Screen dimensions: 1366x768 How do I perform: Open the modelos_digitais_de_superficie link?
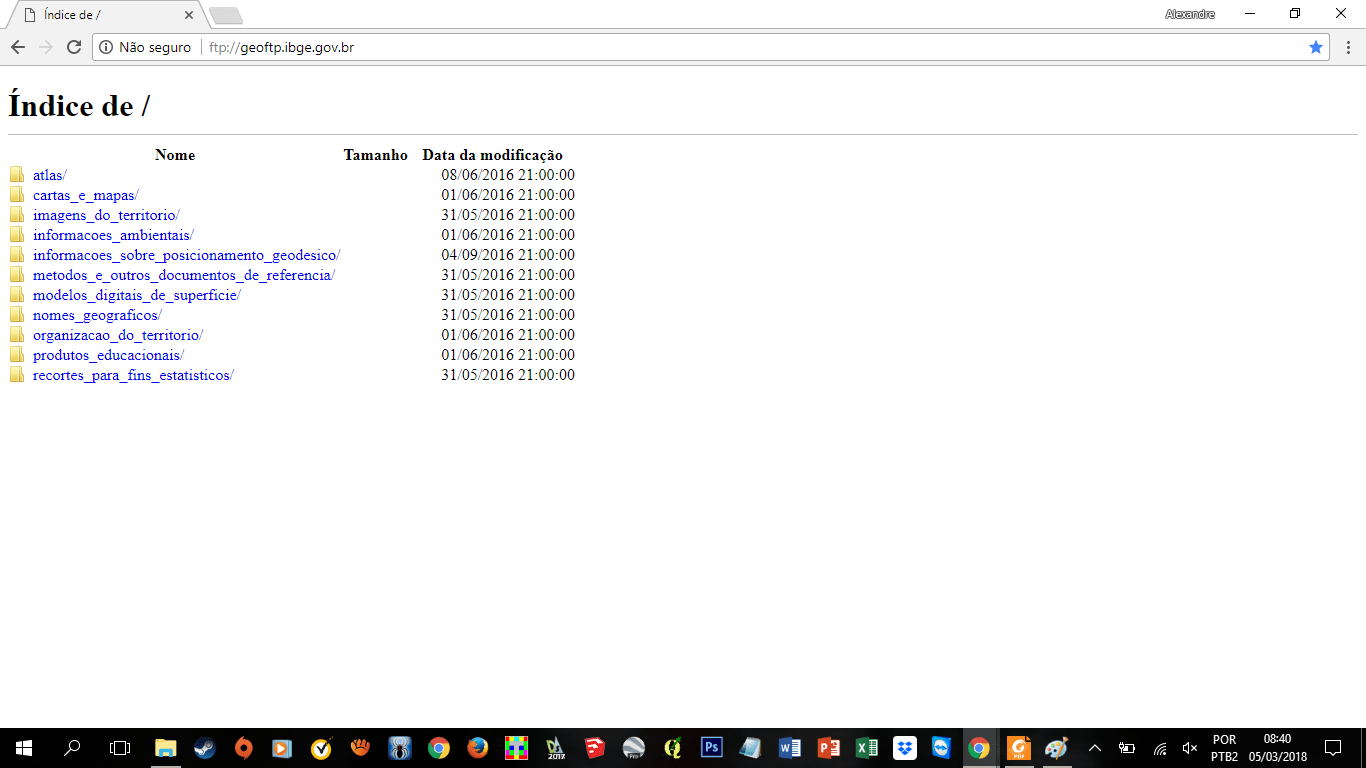pos(135,295)
